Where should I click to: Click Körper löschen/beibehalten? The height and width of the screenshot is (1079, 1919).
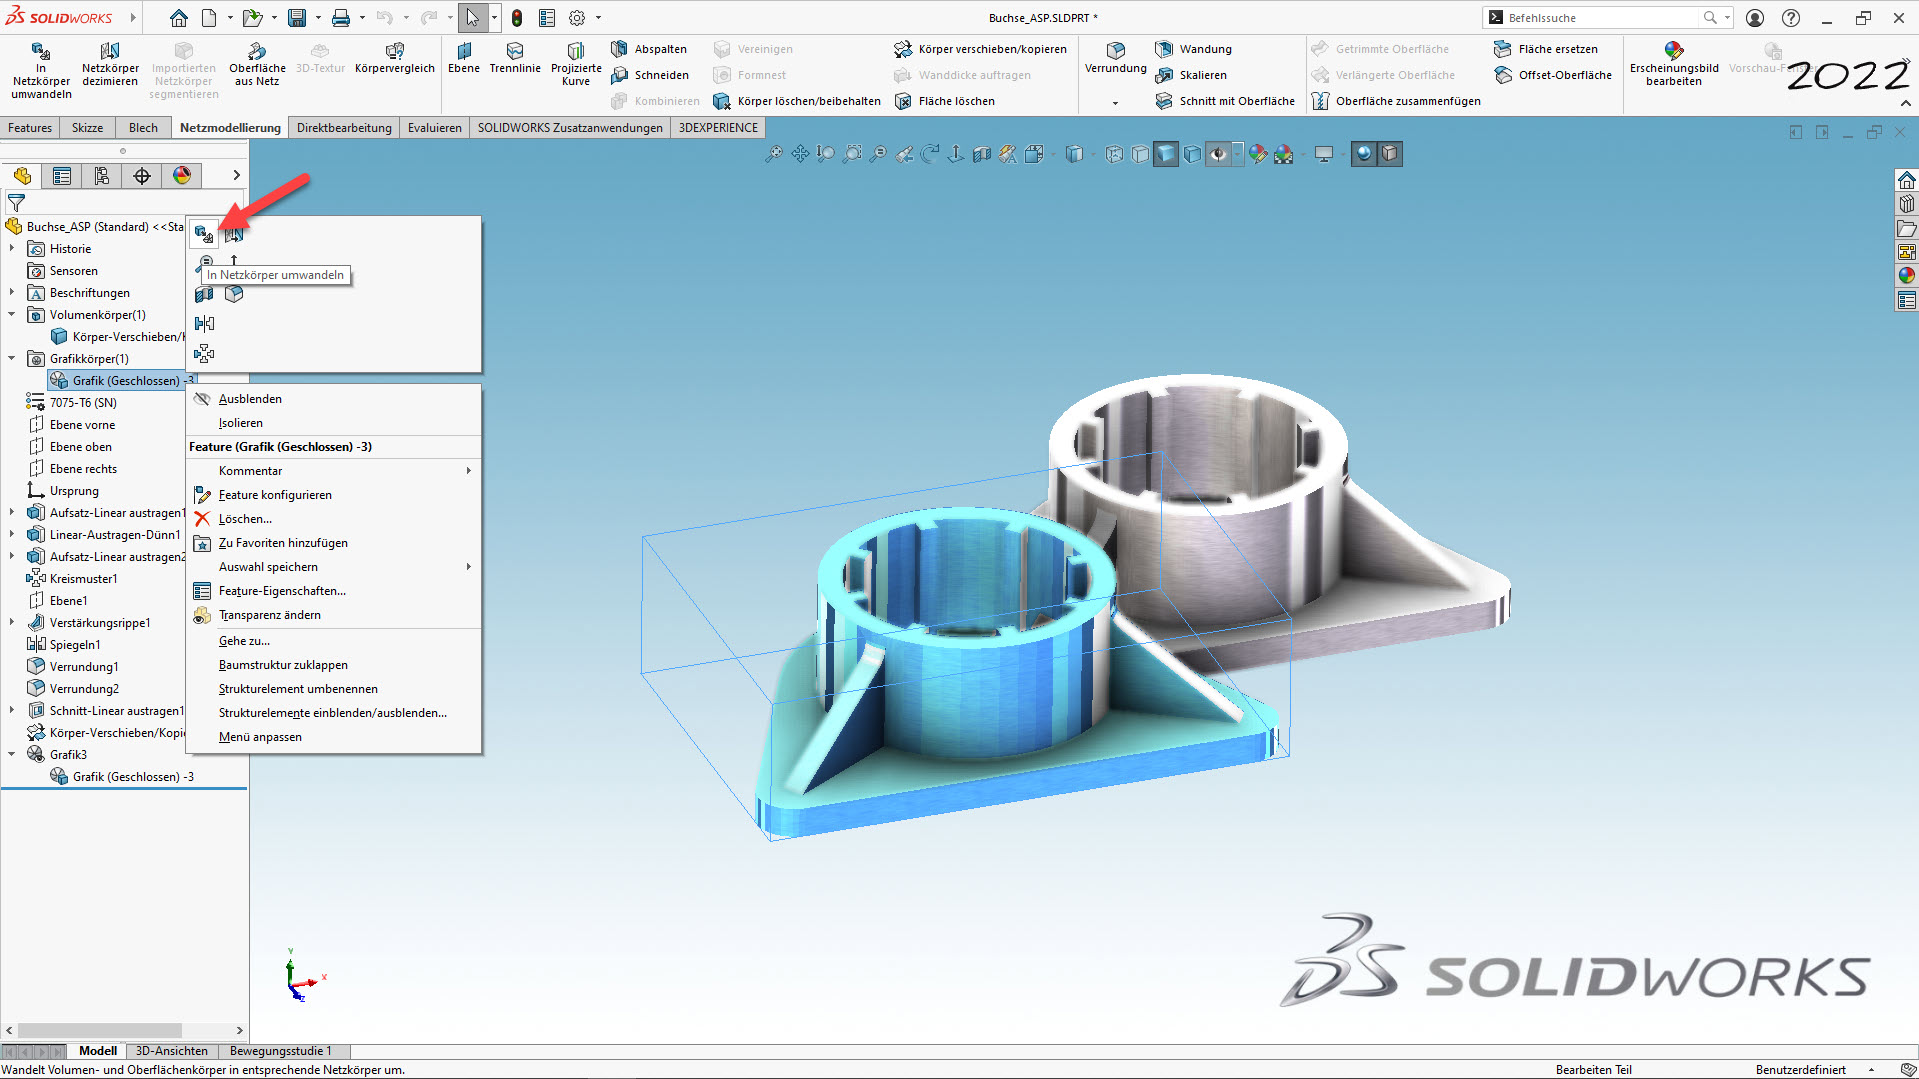point(797,101)
